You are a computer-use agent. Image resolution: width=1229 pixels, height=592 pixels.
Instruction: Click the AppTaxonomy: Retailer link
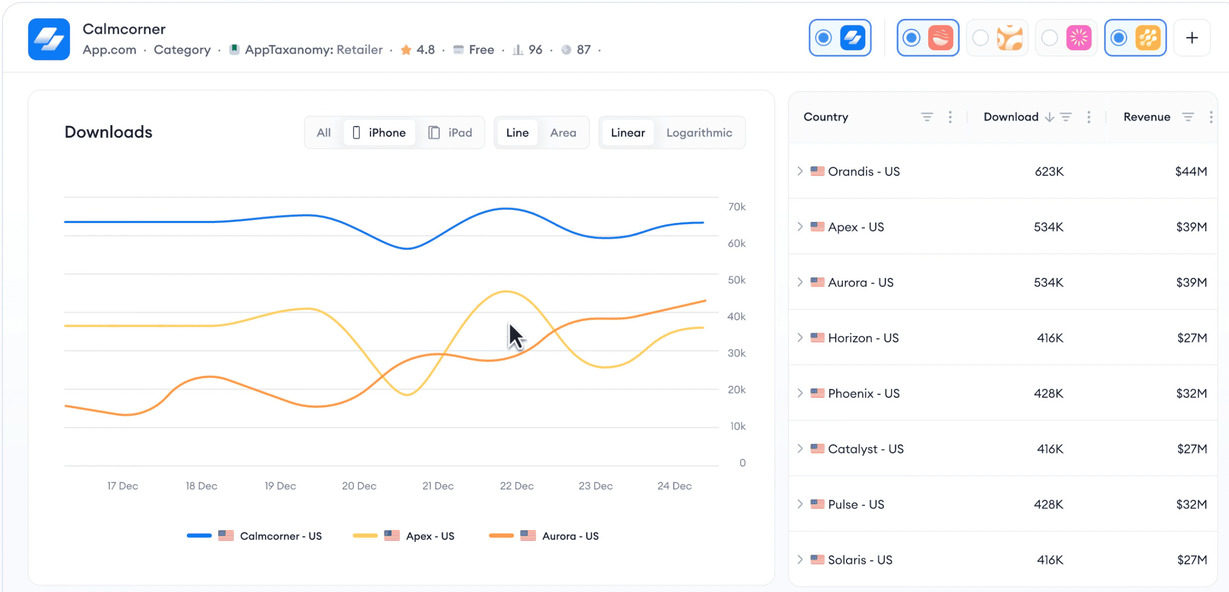(314, 50)
